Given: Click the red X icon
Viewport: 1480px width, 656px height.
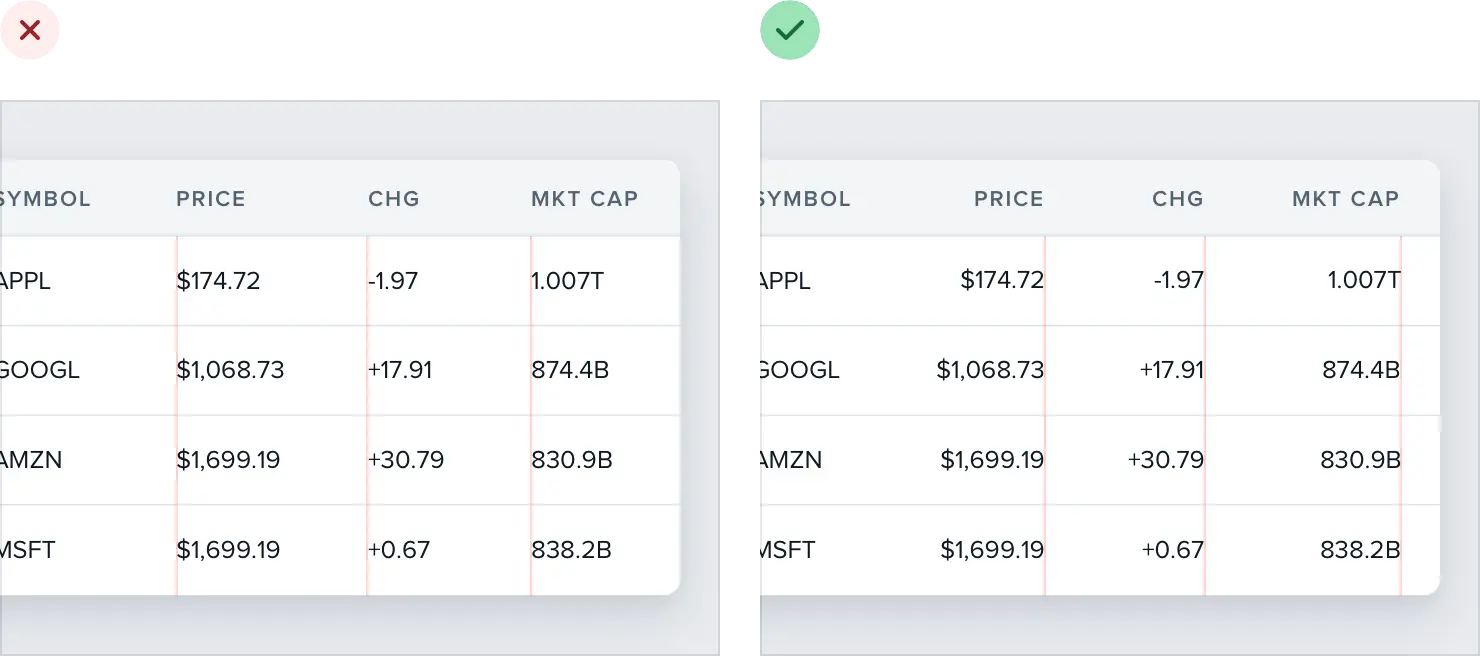Looking at the screenshot, I should (x=30, y=31).
